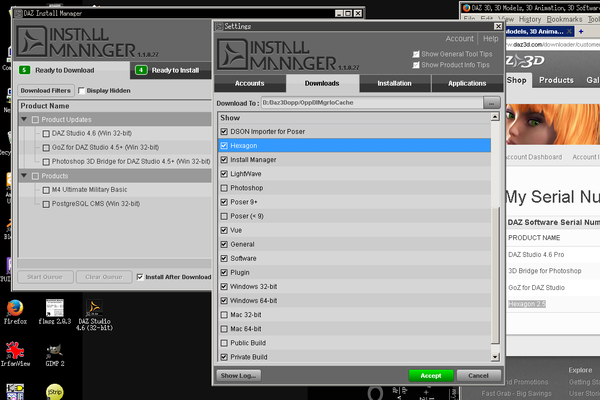Open the IrfanView desktop icon
The height and width of the screenshot is (400, 600).
click(x=15, y=354)
